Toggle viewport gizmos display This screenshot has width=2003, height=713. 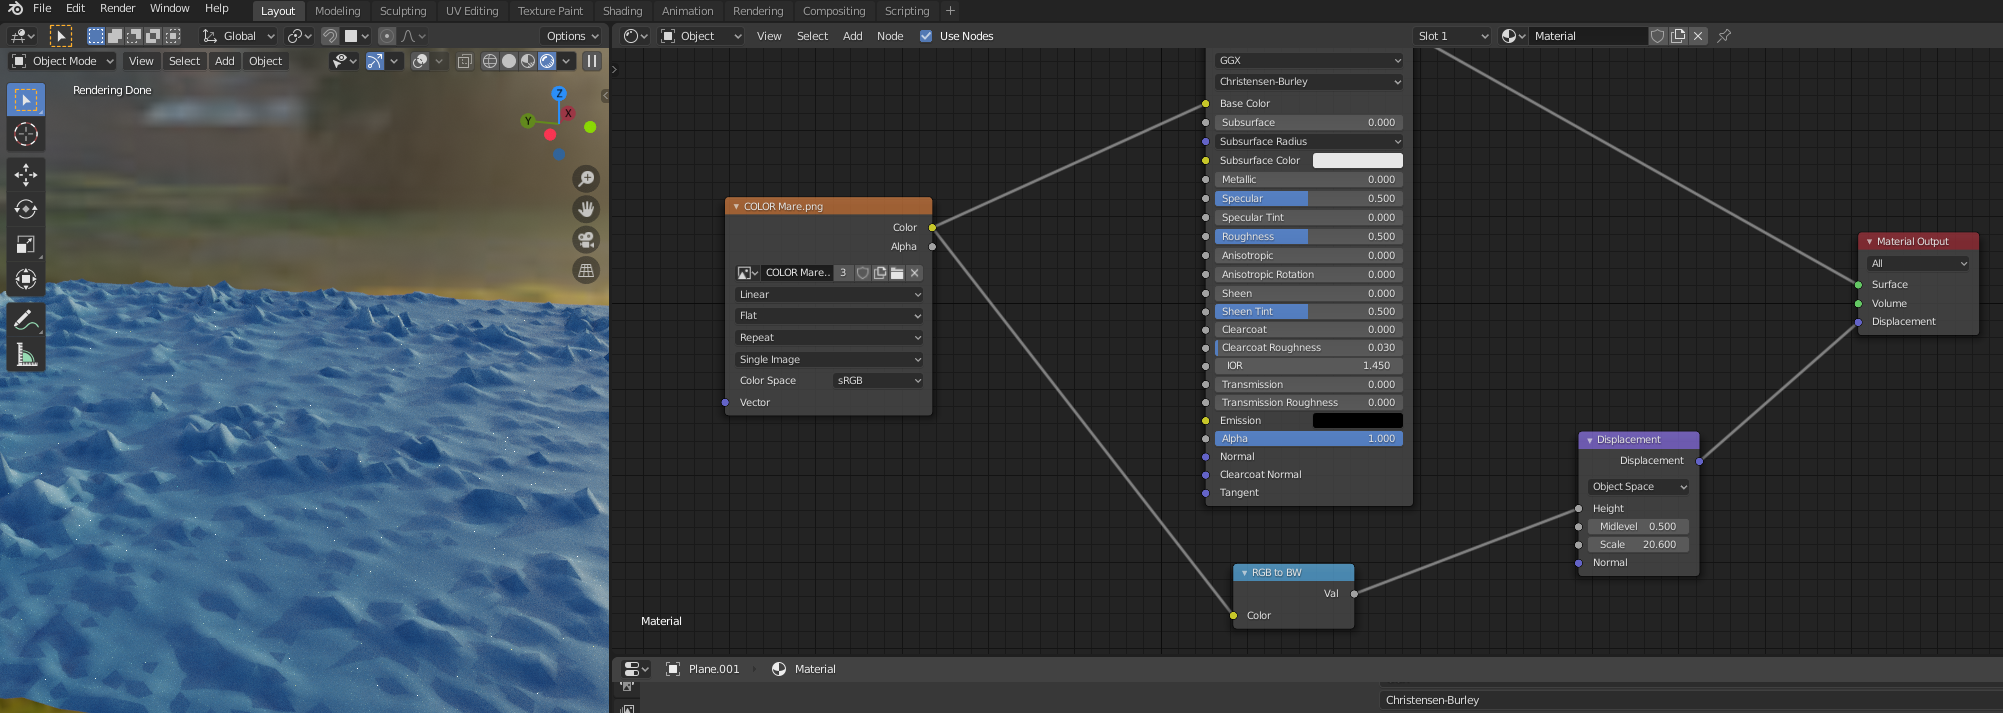[x=374, y=61]
